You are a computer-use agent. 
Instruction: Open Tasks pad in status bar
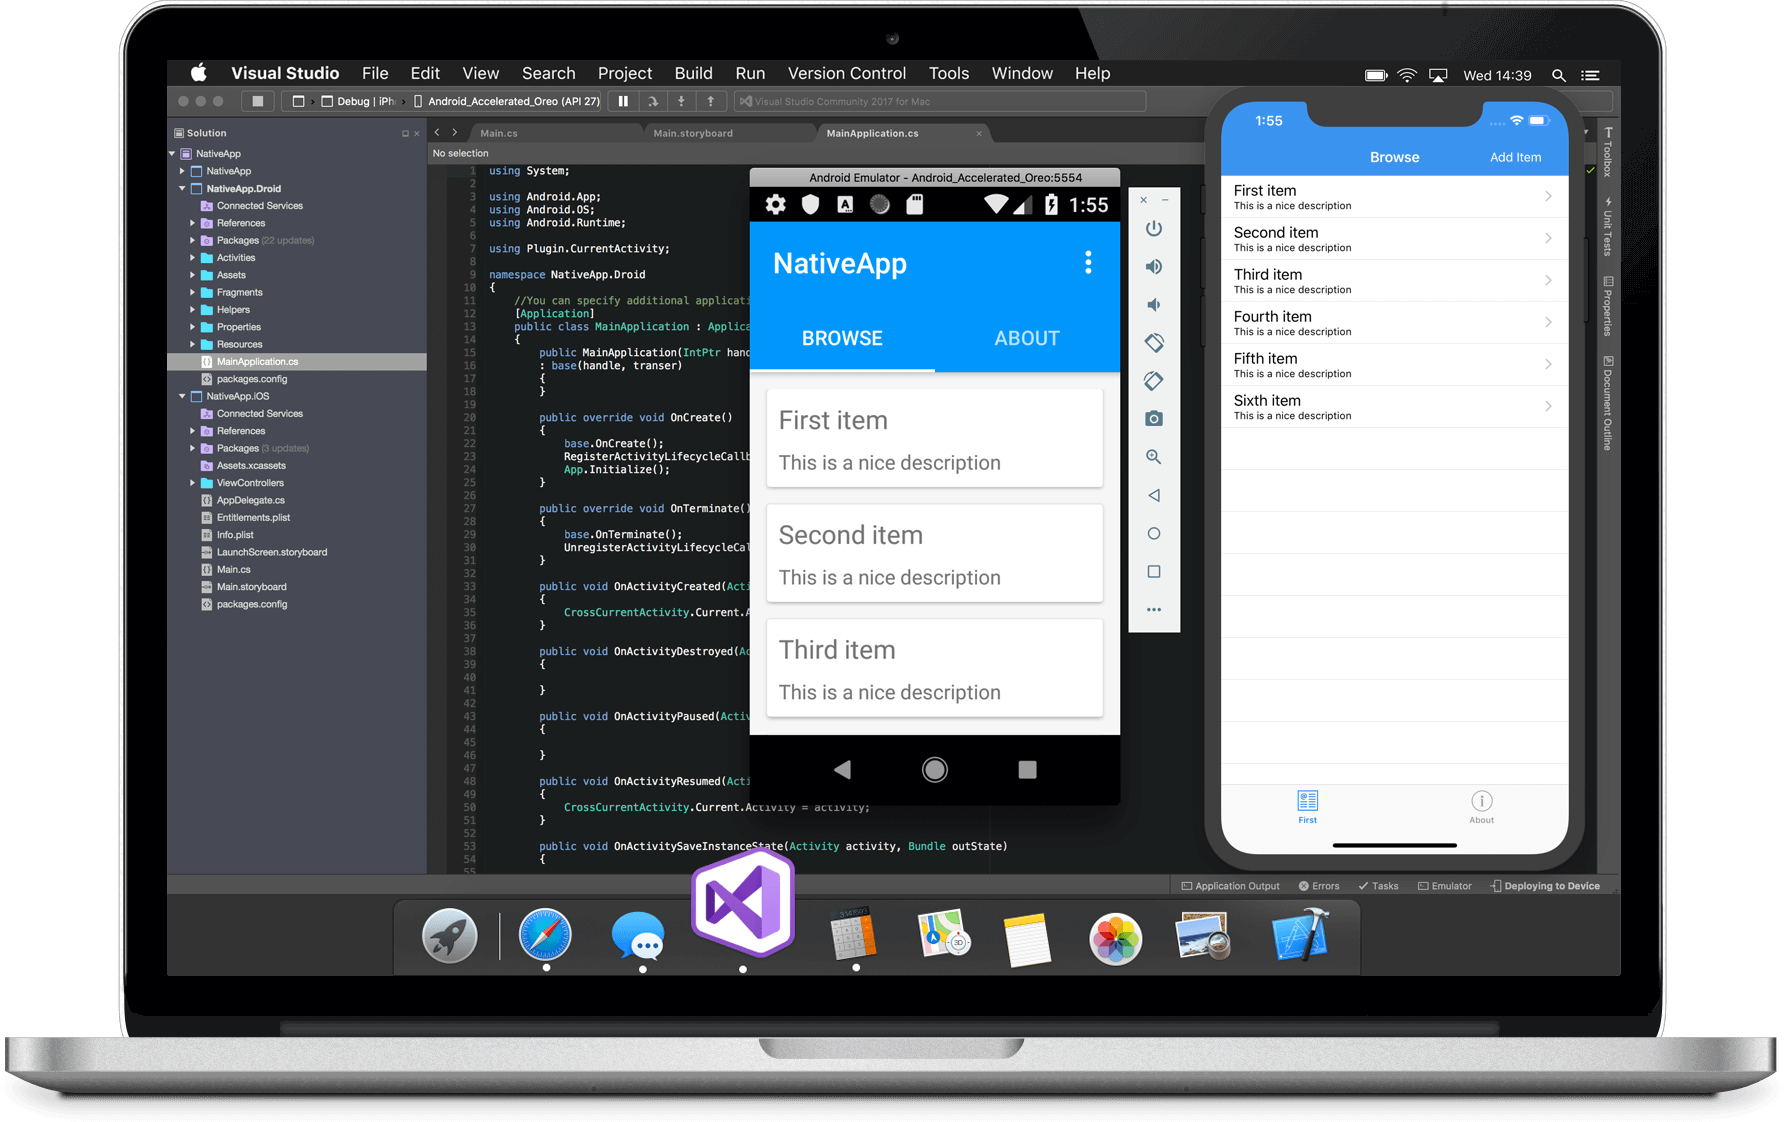pos(1378,886)
